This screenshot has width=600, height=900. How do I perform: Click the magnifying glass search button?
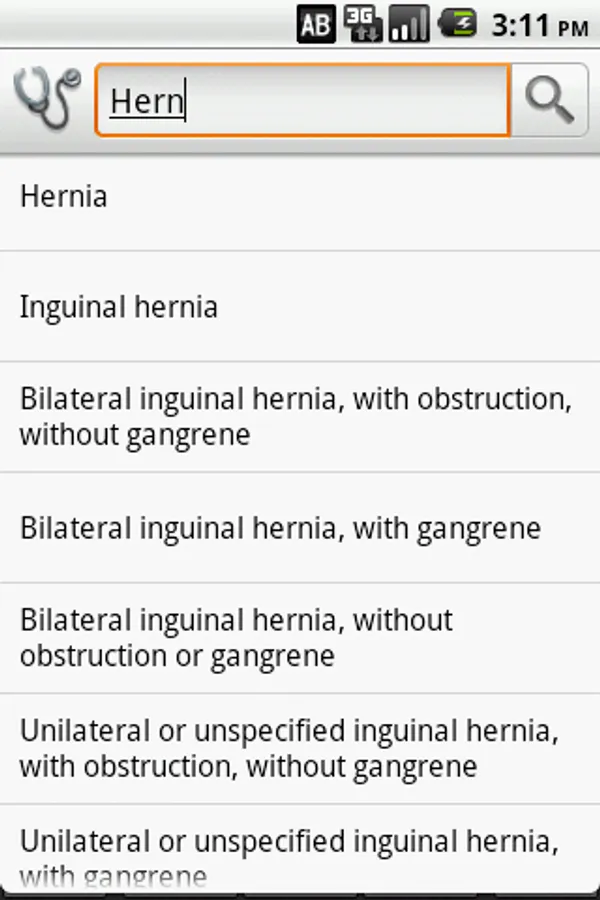pos(549,100)
